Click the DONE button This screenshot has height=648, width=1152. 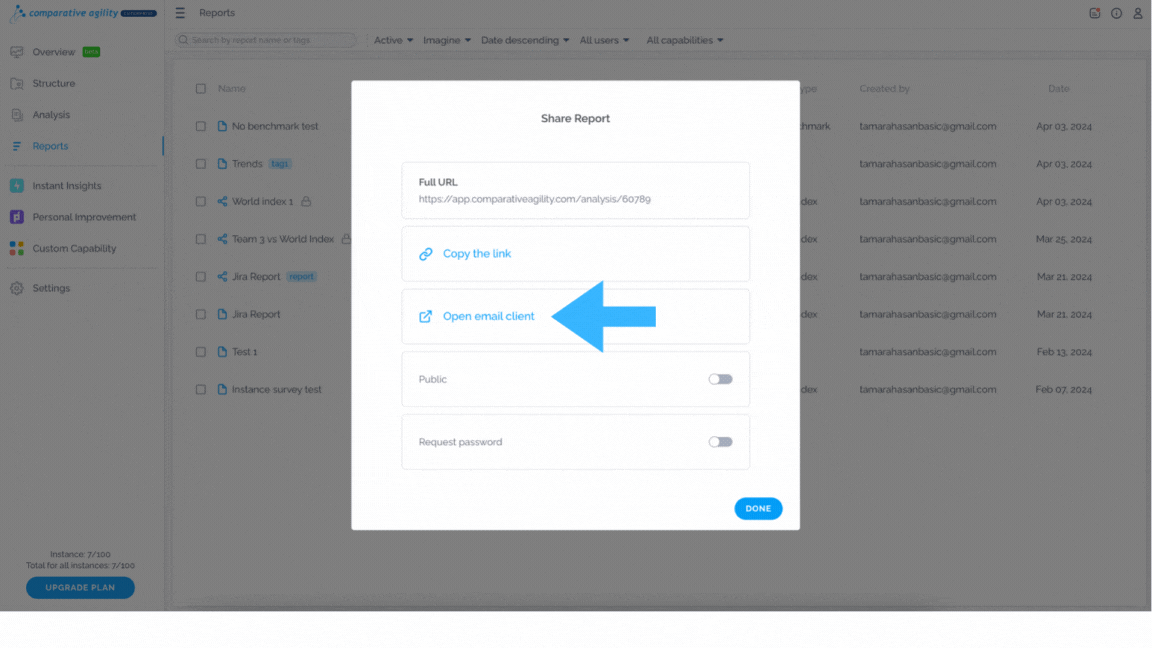[758, 508]
